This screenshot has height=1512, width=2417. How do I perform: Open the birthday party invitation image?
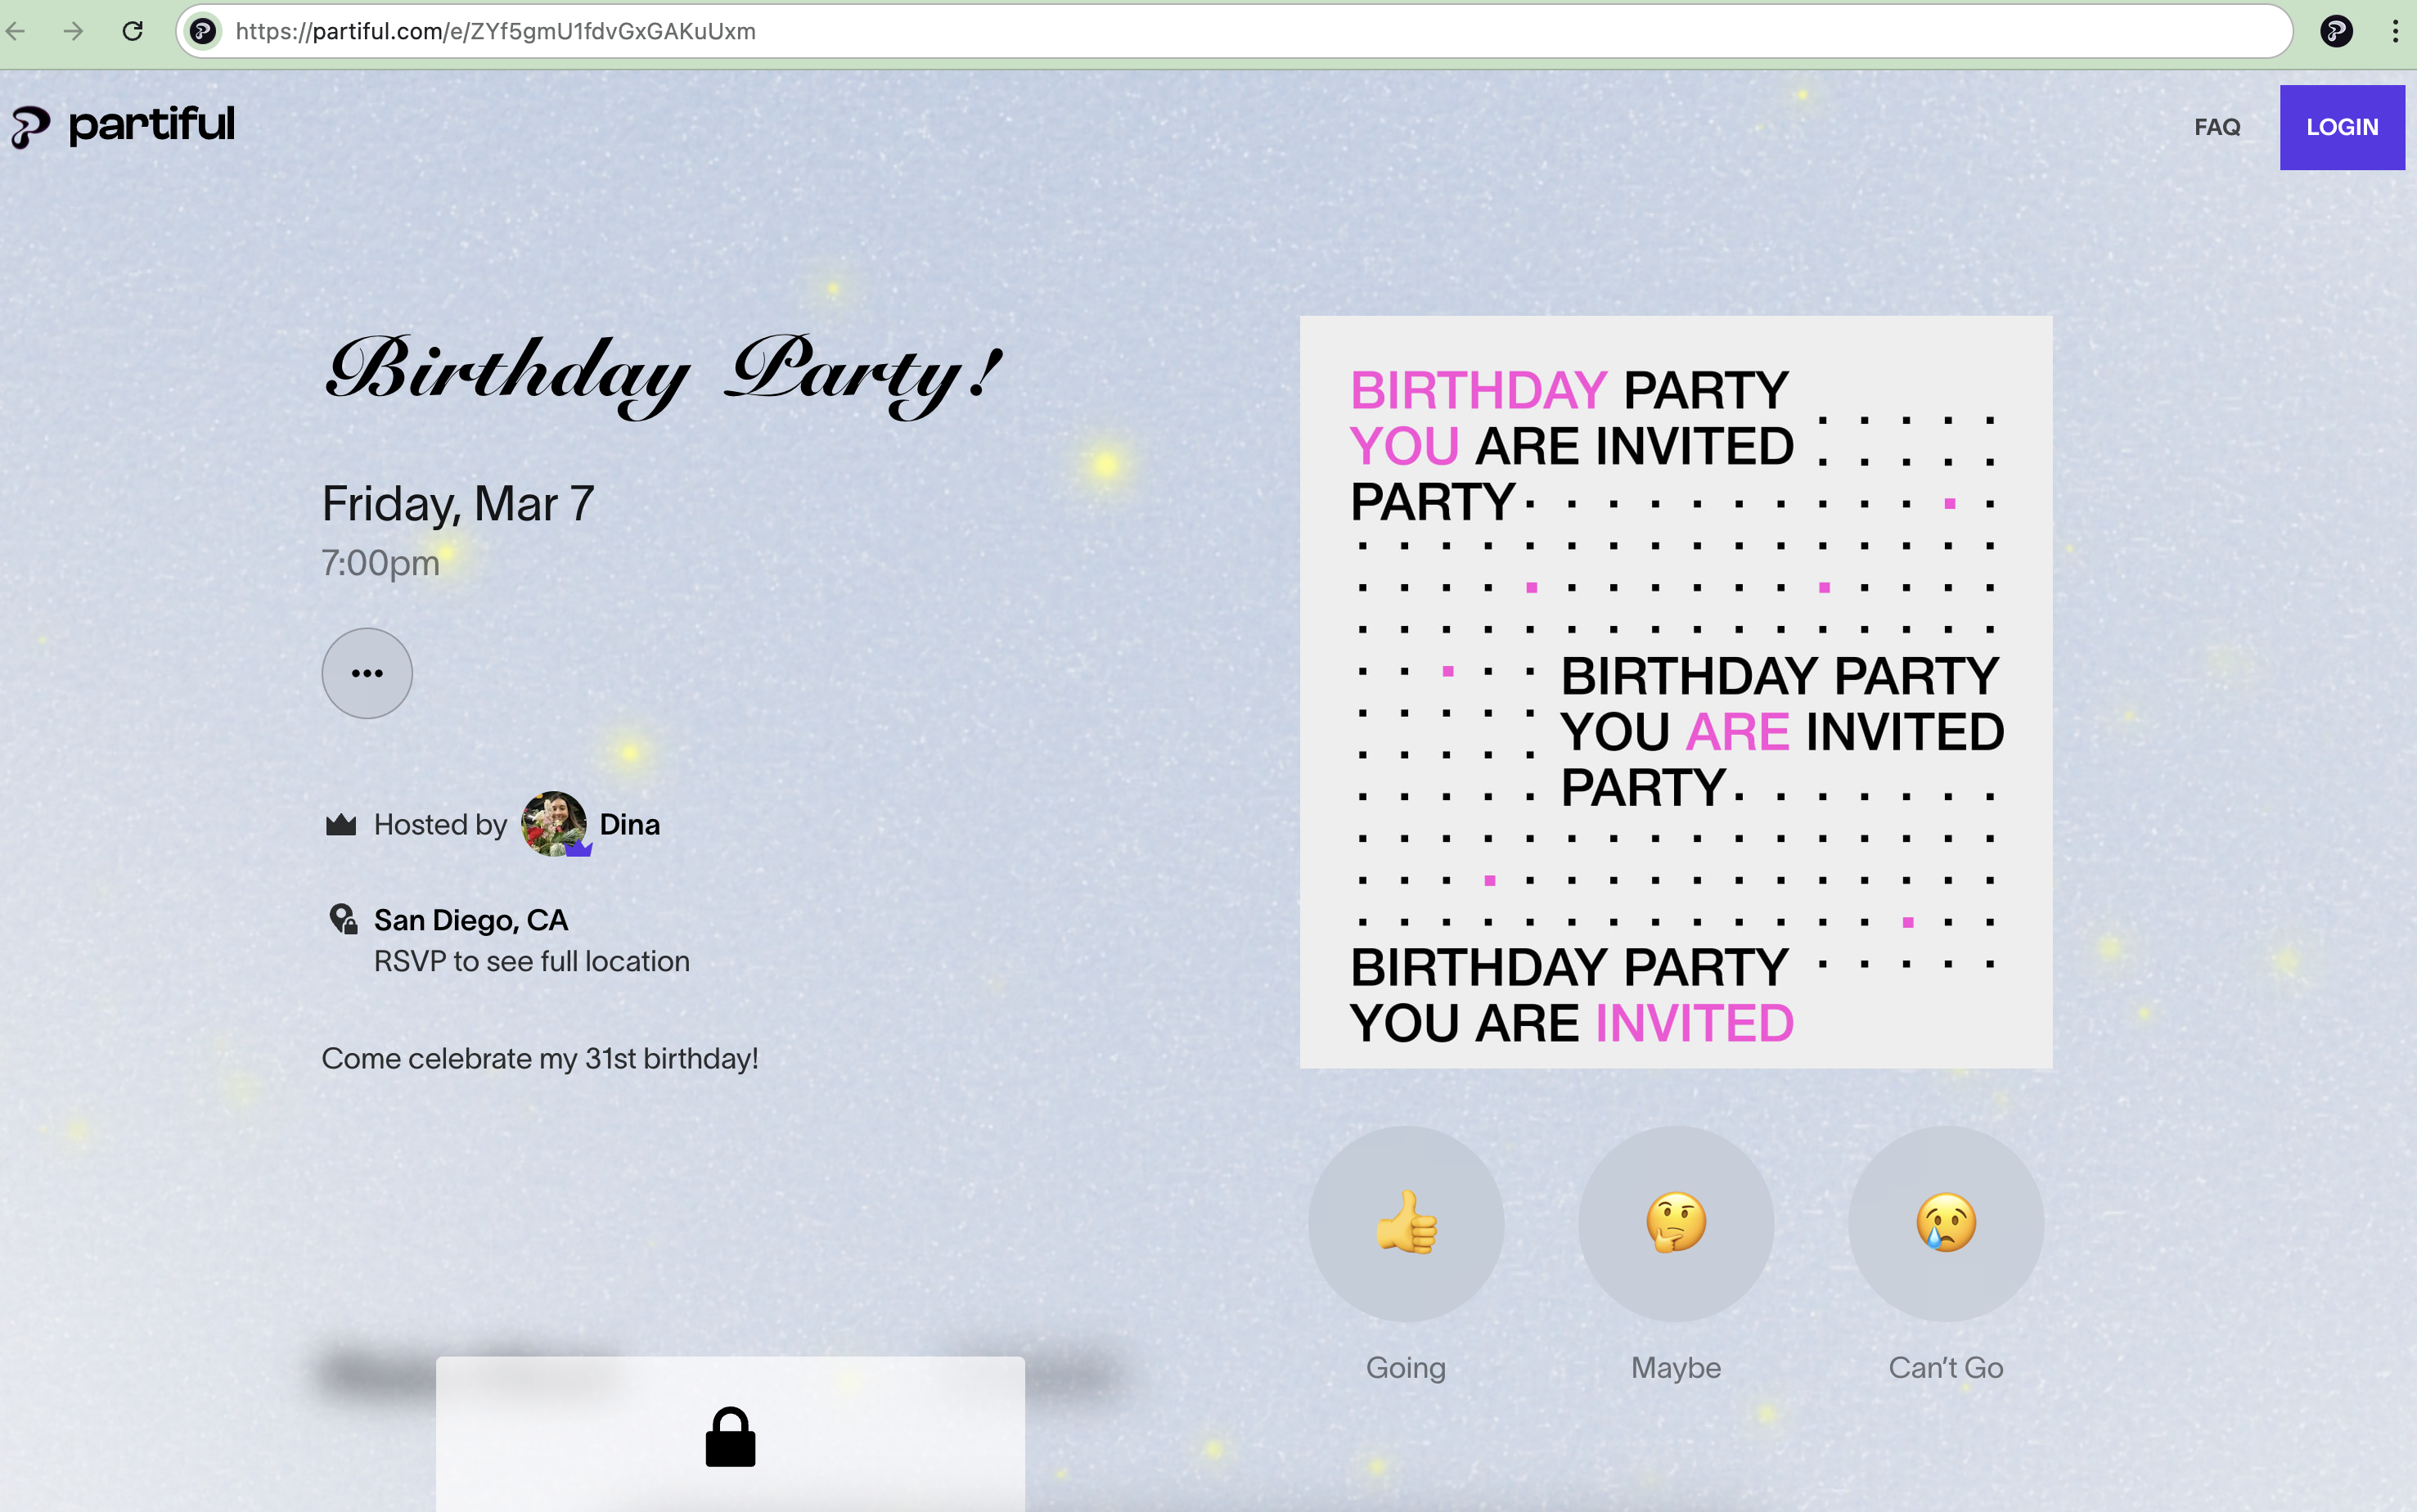[1676, 692]
